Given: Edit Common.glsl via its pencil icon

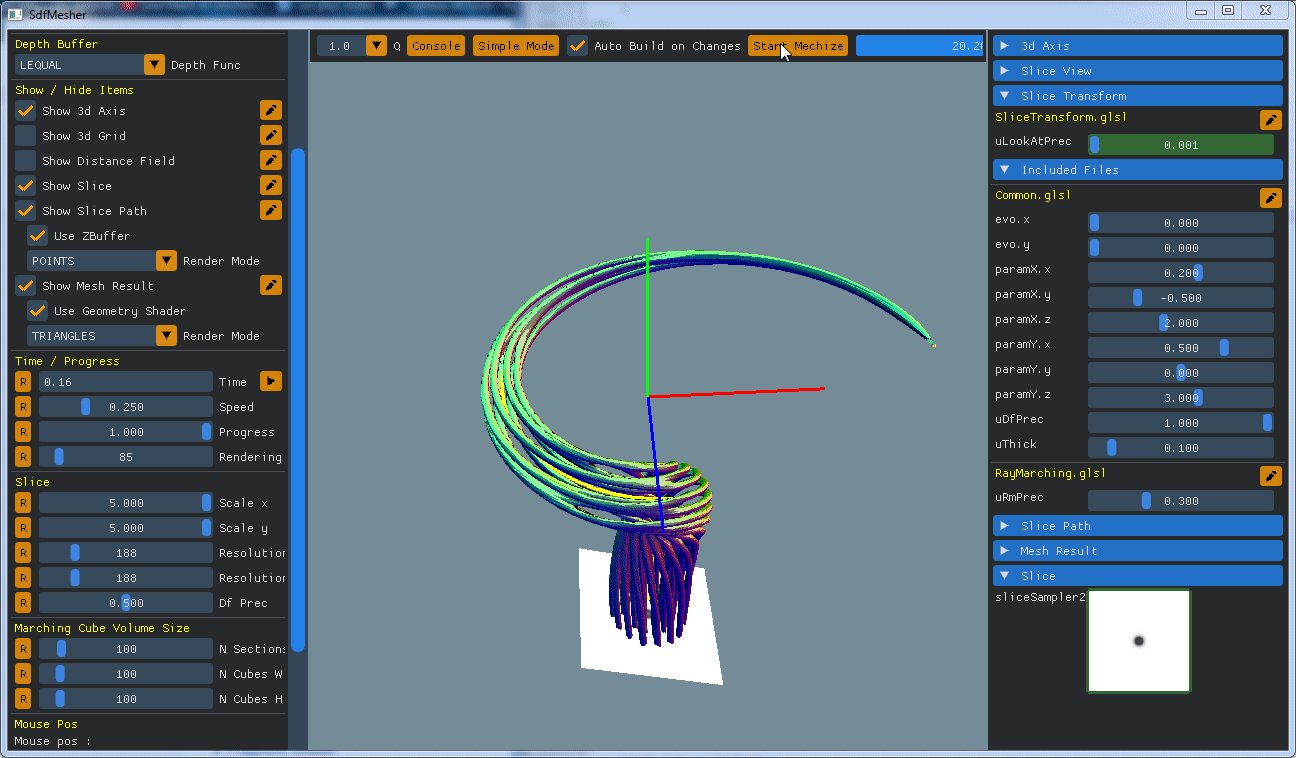Looking at the screenshot, I should pos(1269,197).
